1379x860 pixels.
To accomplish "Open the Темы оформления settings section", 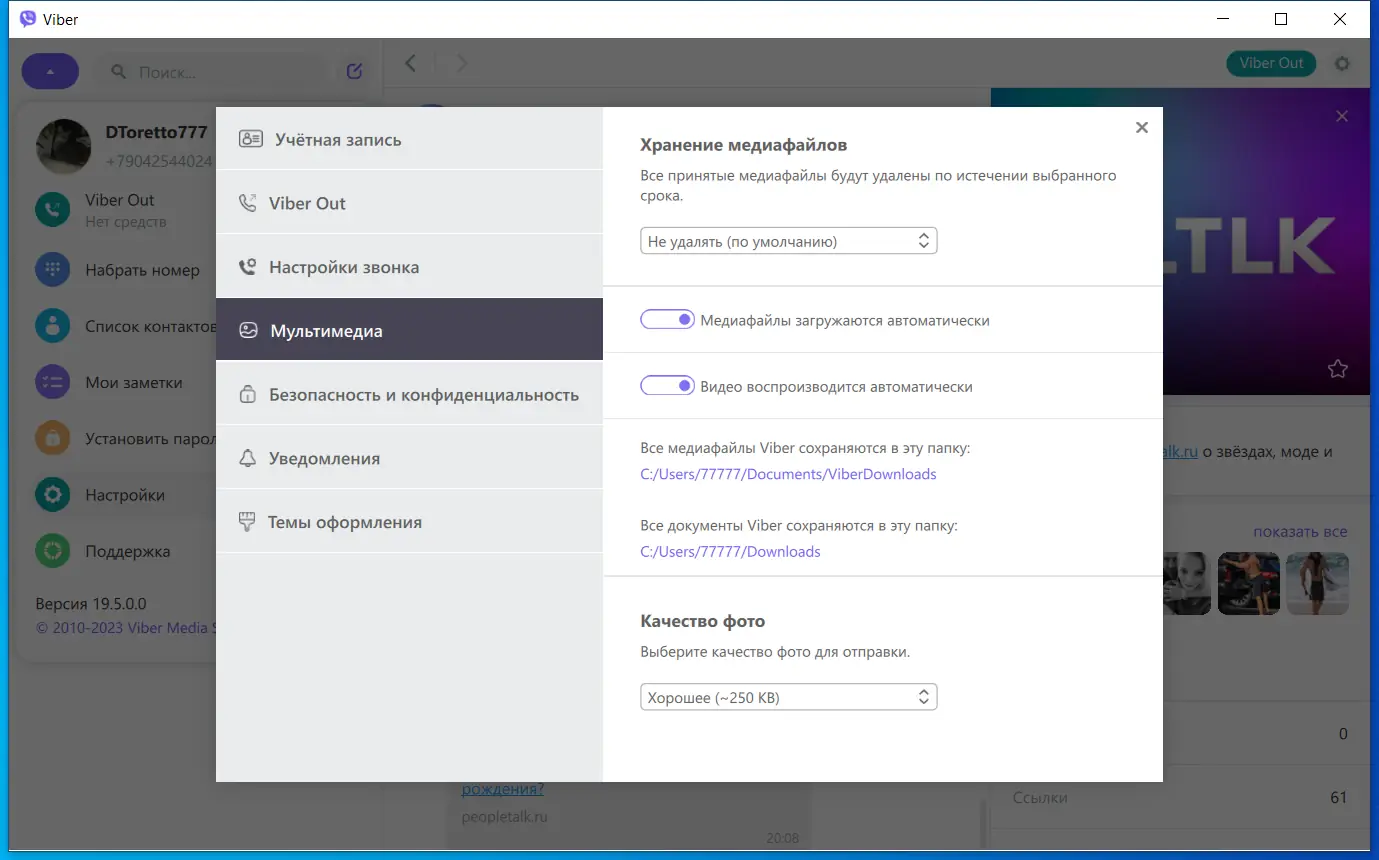I will pyautogui.click(x=344, y=521).
